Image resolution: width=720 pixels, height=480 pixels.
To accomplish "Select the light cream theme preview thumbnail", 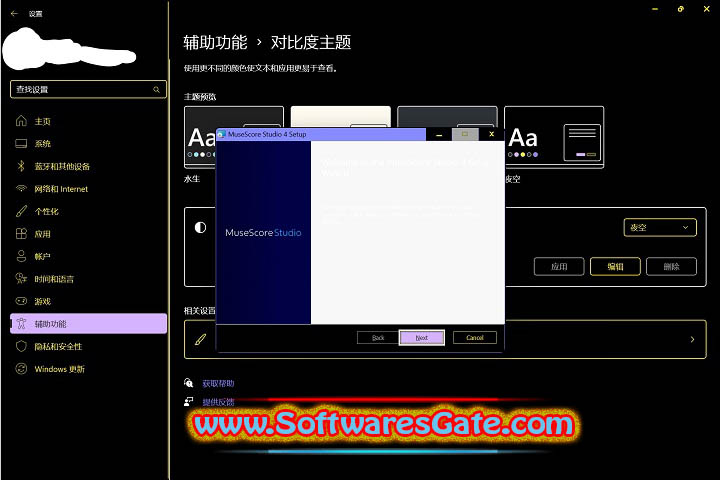I will pyautogui.click(x=341, y=117).
